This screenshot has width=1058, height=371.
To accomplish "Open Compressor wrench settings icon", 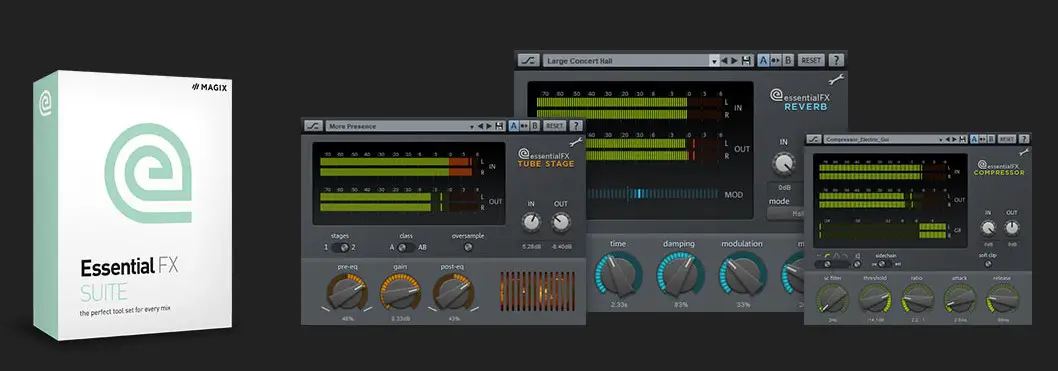I will coord(1024,152).
